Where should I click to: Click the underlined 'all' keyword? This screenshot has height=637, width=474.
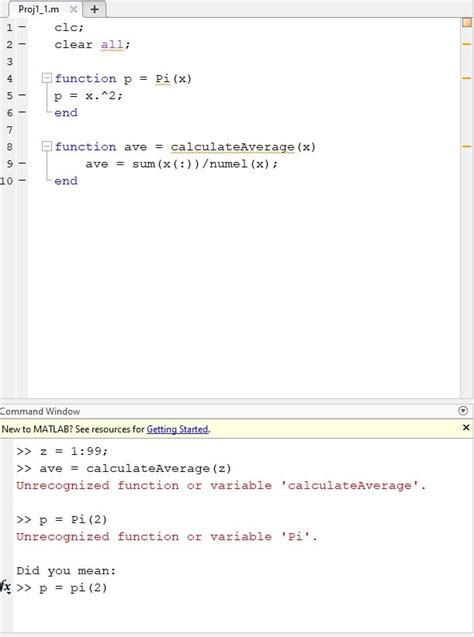click(x=112, y=44)
